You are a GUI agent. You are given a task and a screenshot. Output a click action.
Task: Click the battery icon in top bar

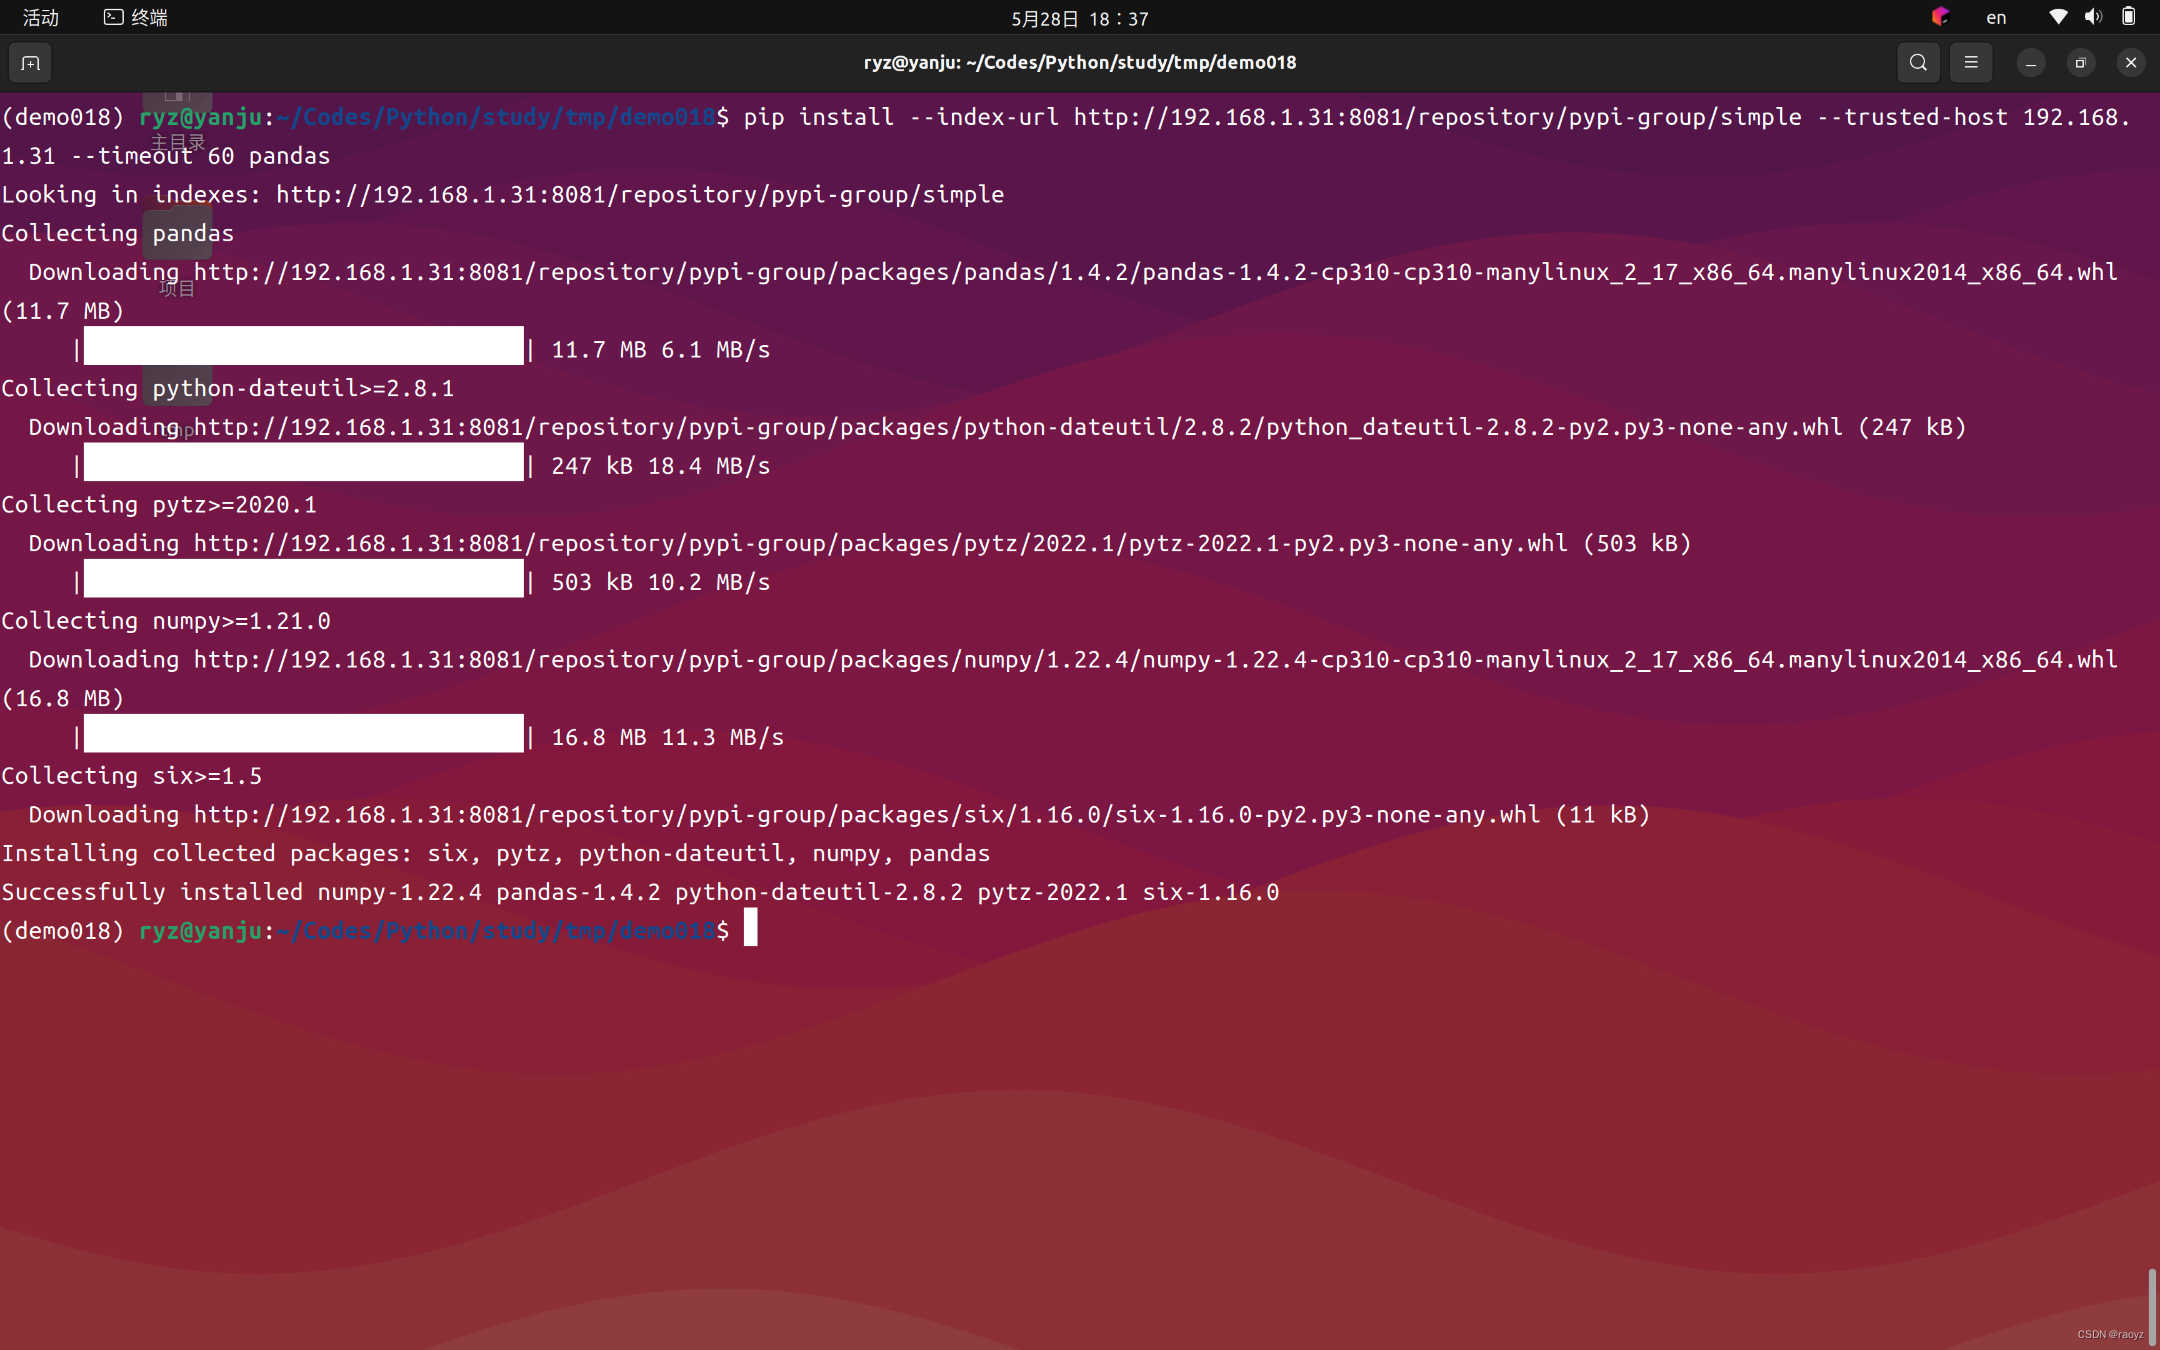pyautogui.click(x=2128, y=17)
